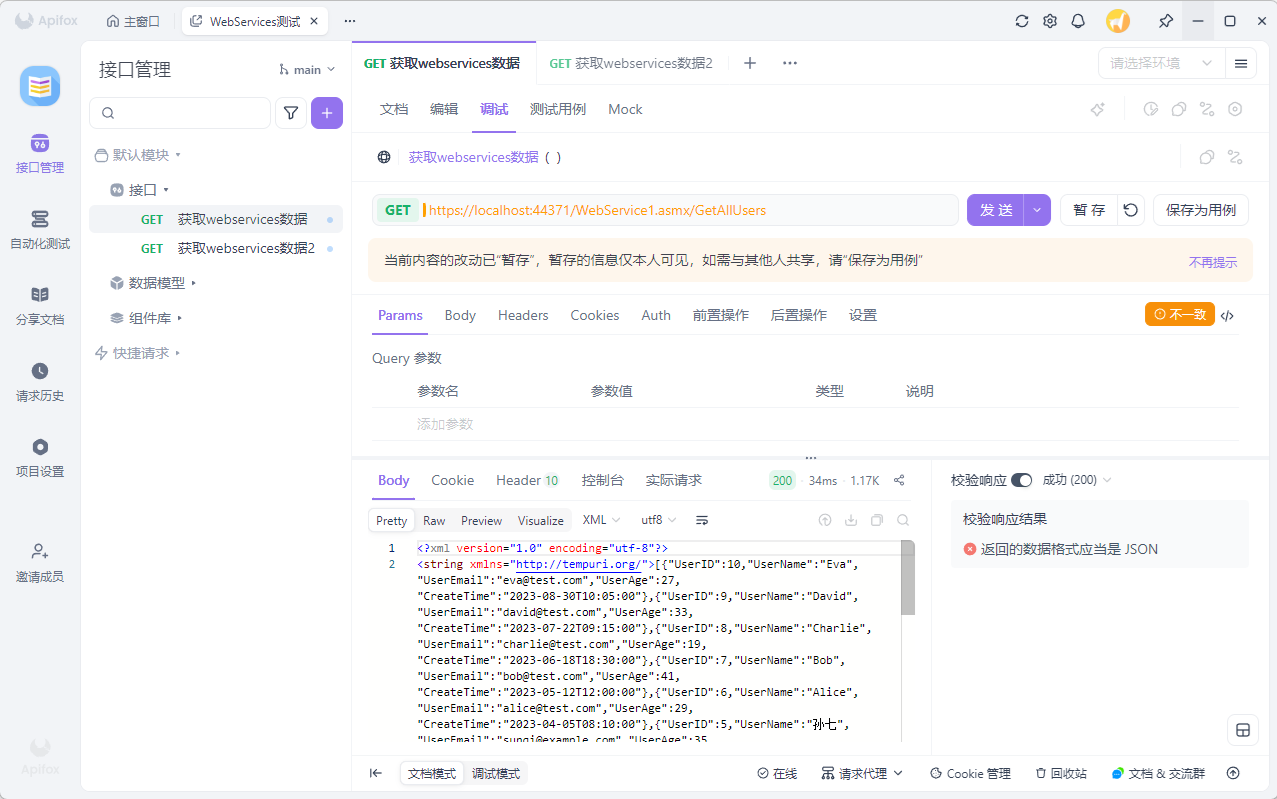
Task: Click the generate code icon
Action: [x=1228, y=315]
